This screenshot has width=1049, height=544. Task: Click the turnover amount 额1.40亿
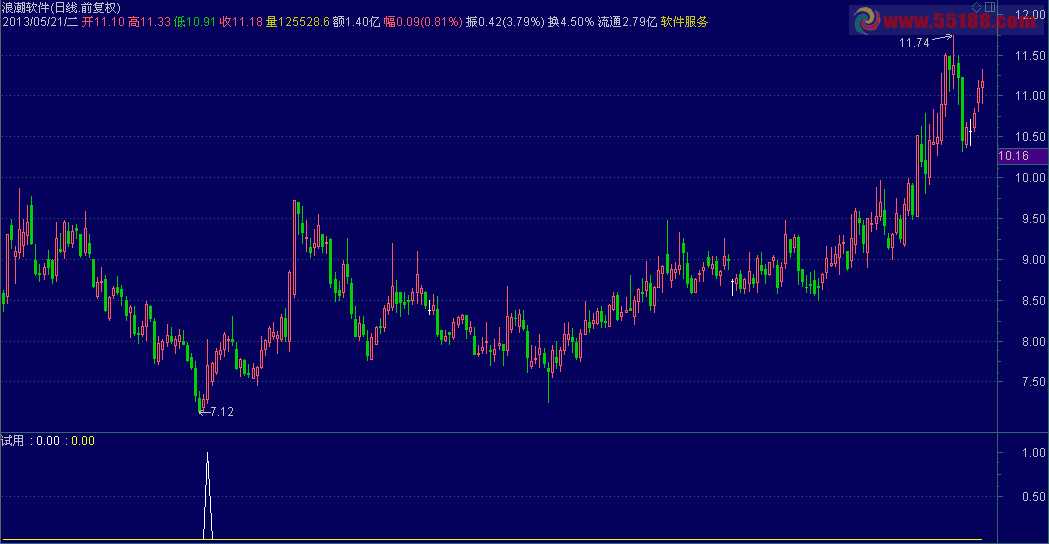coord(356,22)
